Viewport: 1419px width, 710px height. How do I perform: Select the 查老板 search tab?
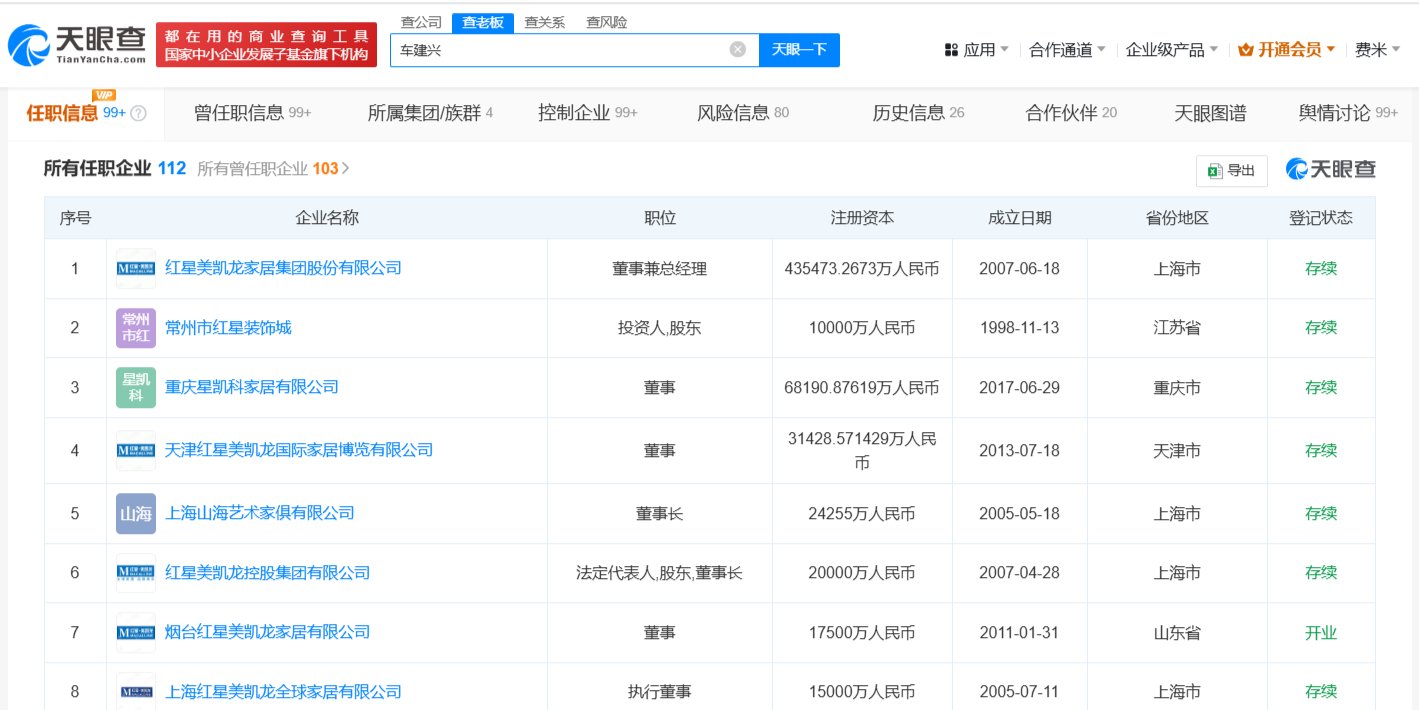click(483, 22)
